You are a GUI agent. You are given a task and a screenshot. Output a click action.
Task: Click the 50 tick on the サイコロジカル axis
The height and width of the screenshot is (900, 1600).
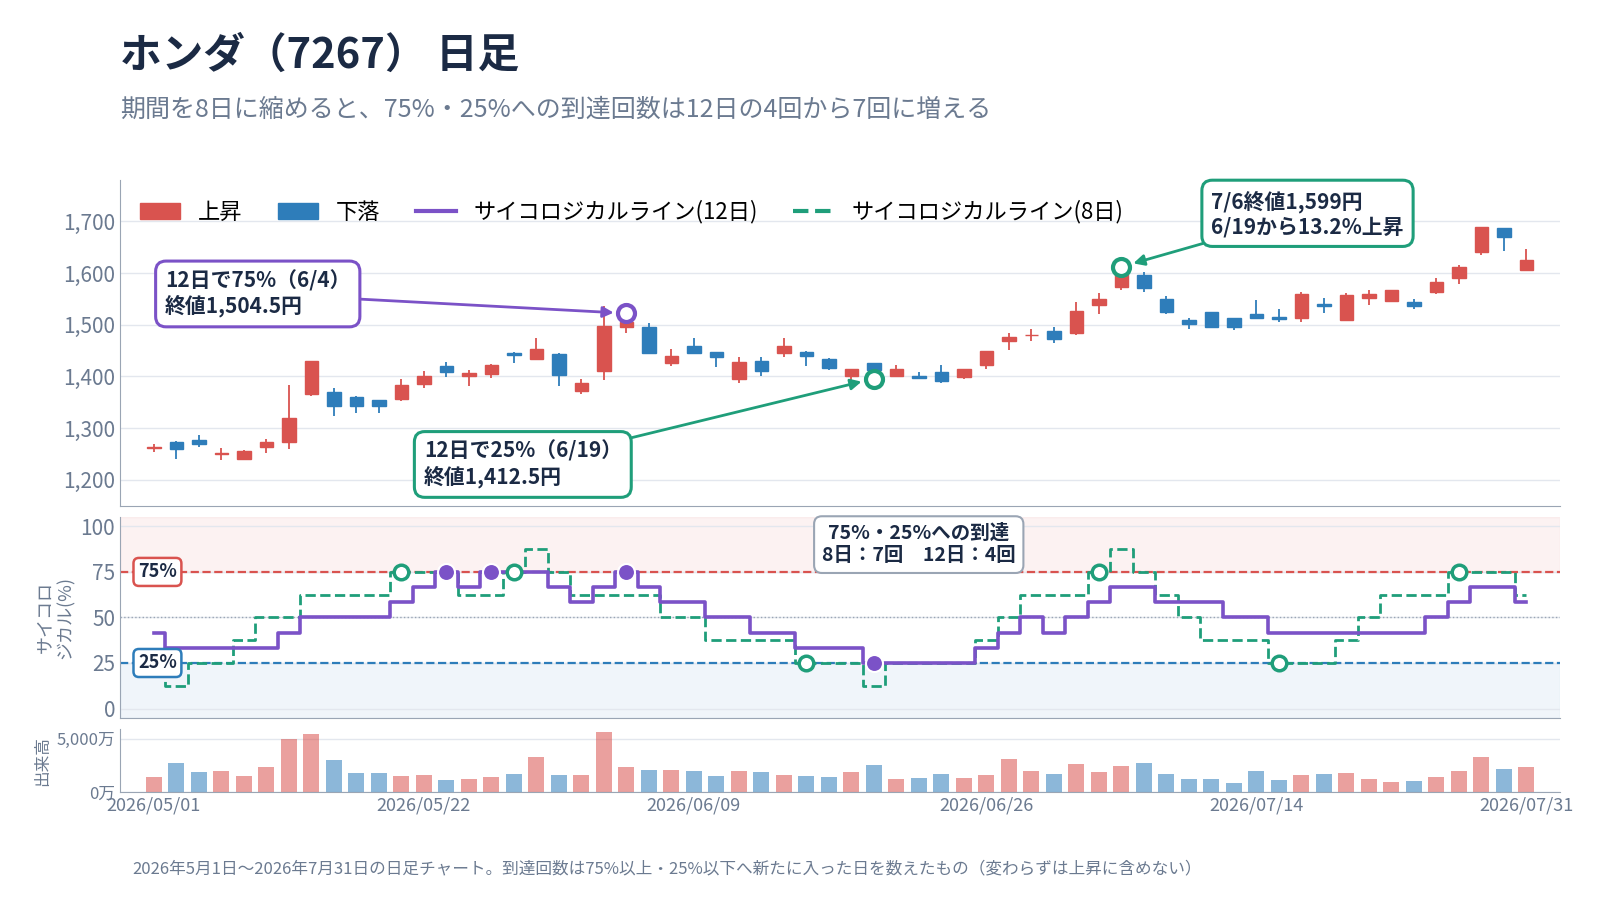click(x=104, y=618)
